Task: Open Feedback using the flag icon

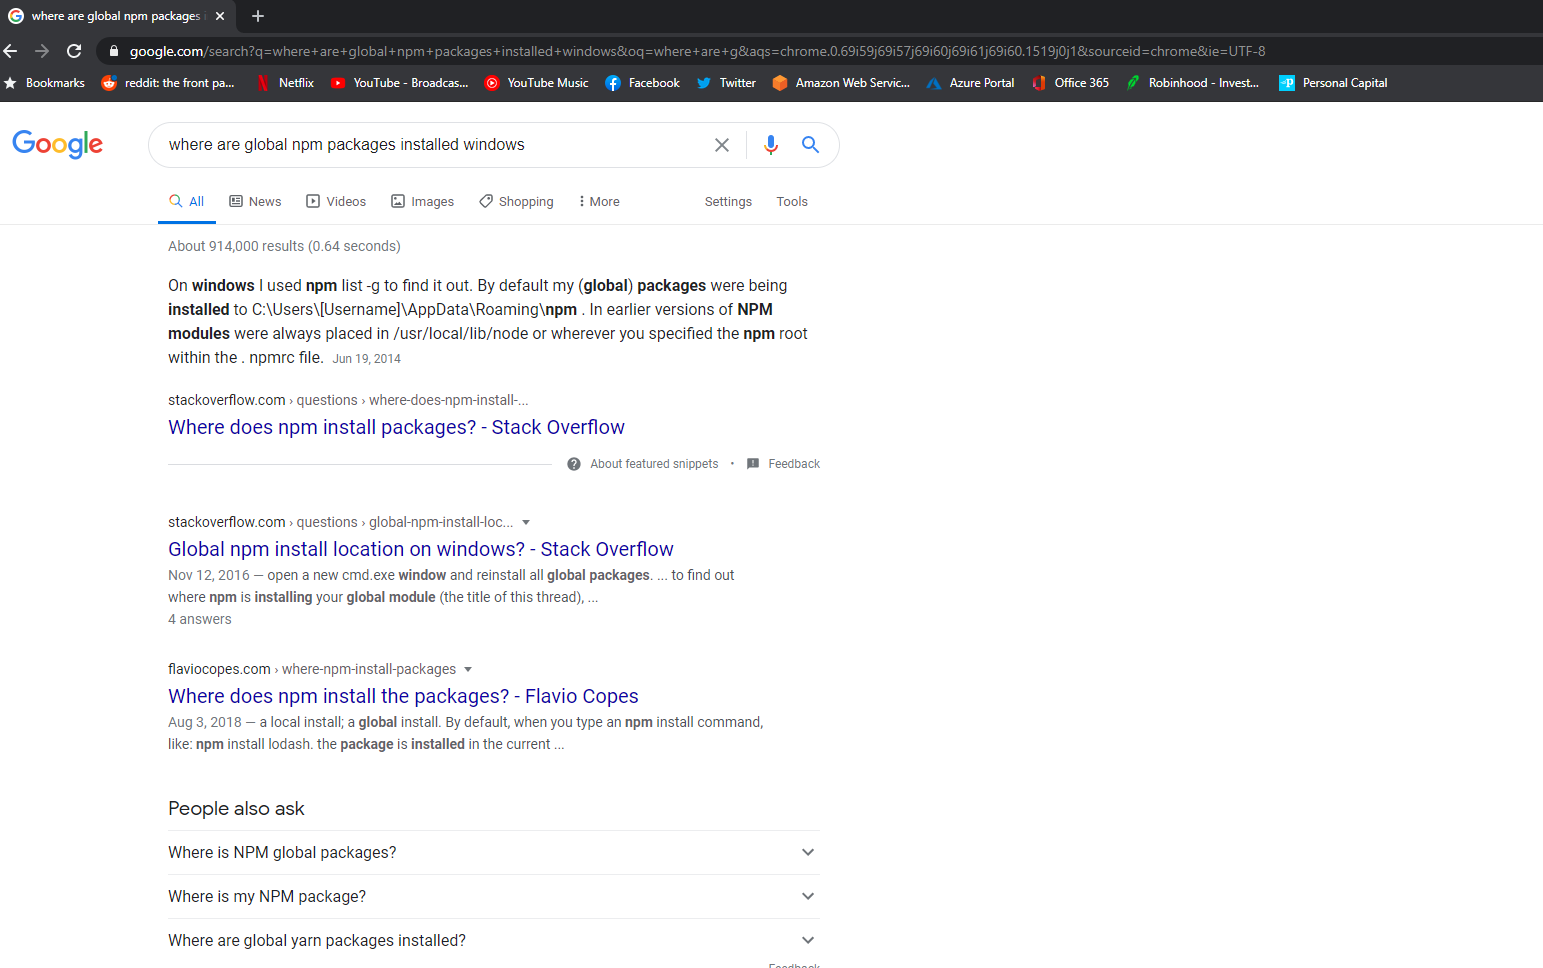Action: pyautogui.click(x=753, y=463)
